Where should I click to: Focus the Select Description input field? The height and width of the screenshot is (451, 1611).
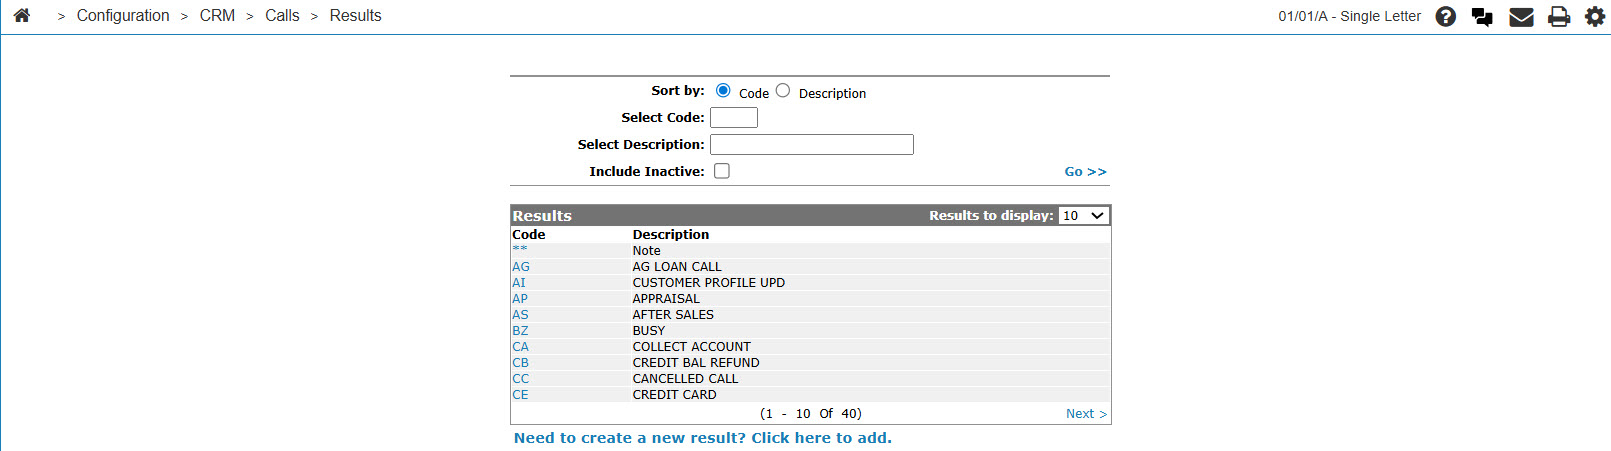point(812,145)
